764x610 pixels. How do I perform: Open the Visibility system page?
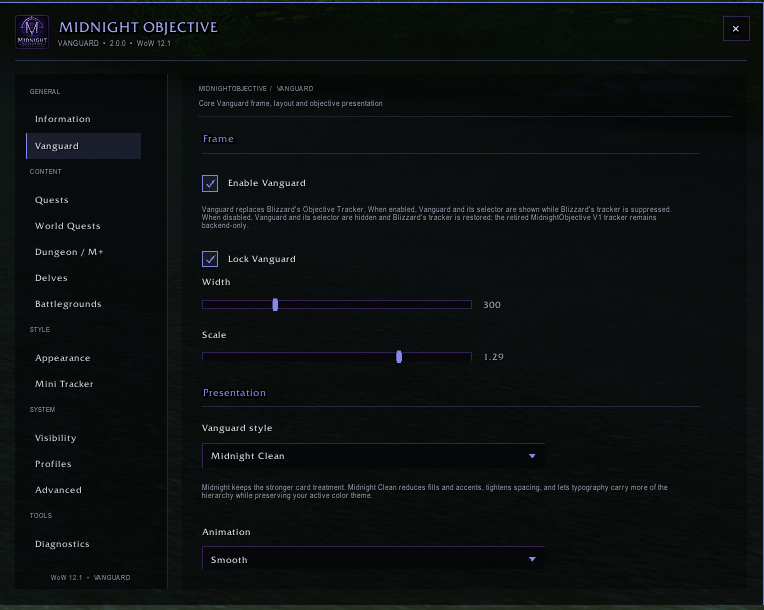(56, 438)
